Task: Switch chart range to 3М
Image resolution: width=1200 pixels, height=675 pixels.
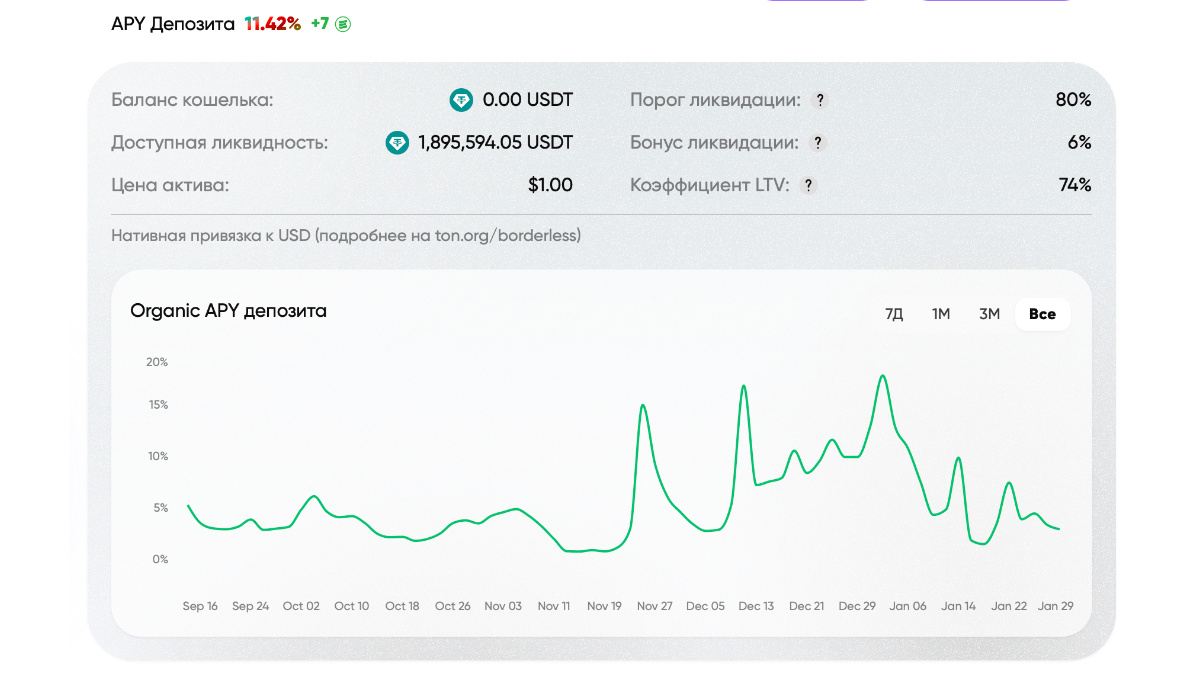Action: [x=989, y=314]
